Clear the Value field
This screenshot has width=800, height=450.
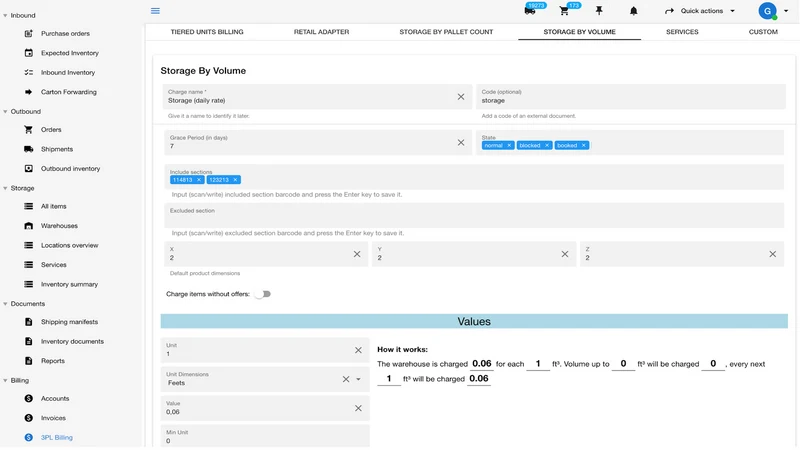click(358, 408)
